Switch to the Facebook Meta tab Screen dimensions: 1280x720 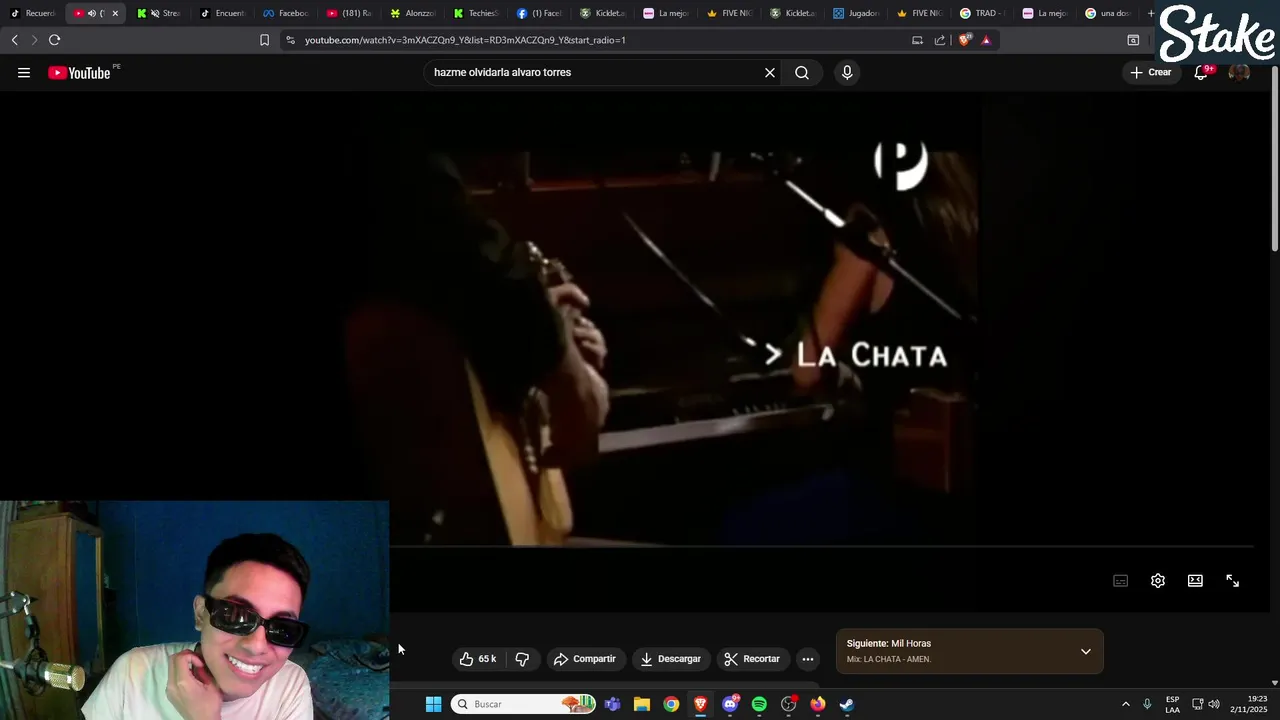[x=285, y=13]
